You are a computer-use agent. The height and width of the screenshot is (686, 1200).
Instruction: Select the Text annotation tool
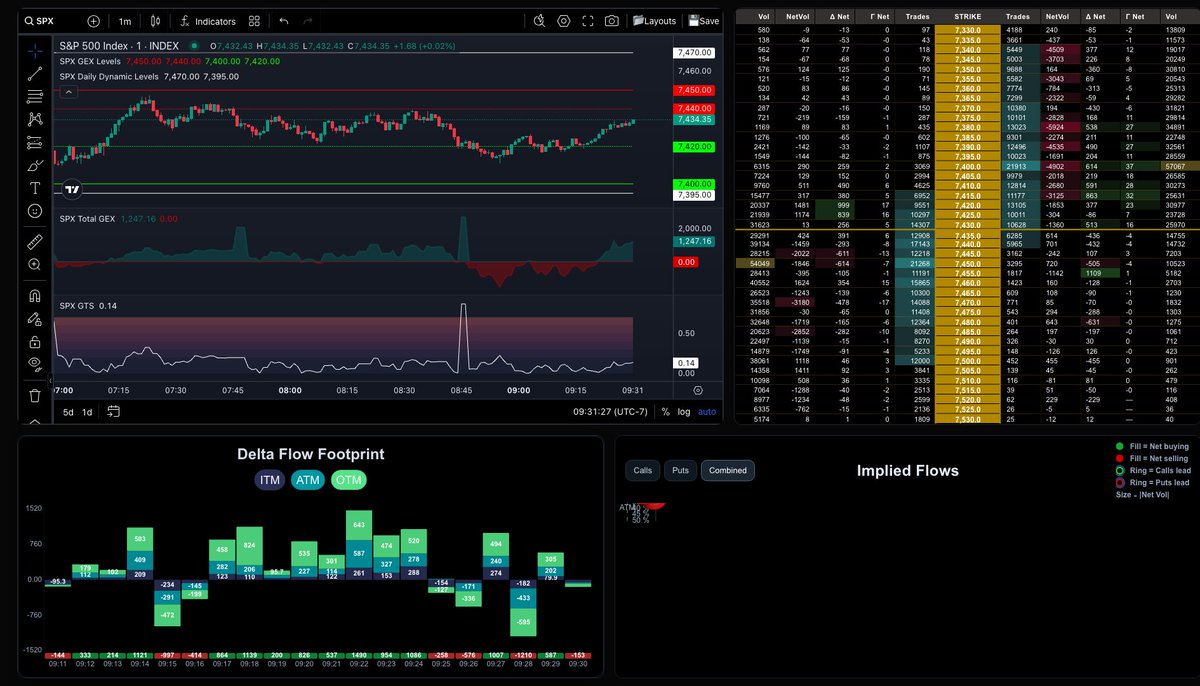tap(35, 188)
